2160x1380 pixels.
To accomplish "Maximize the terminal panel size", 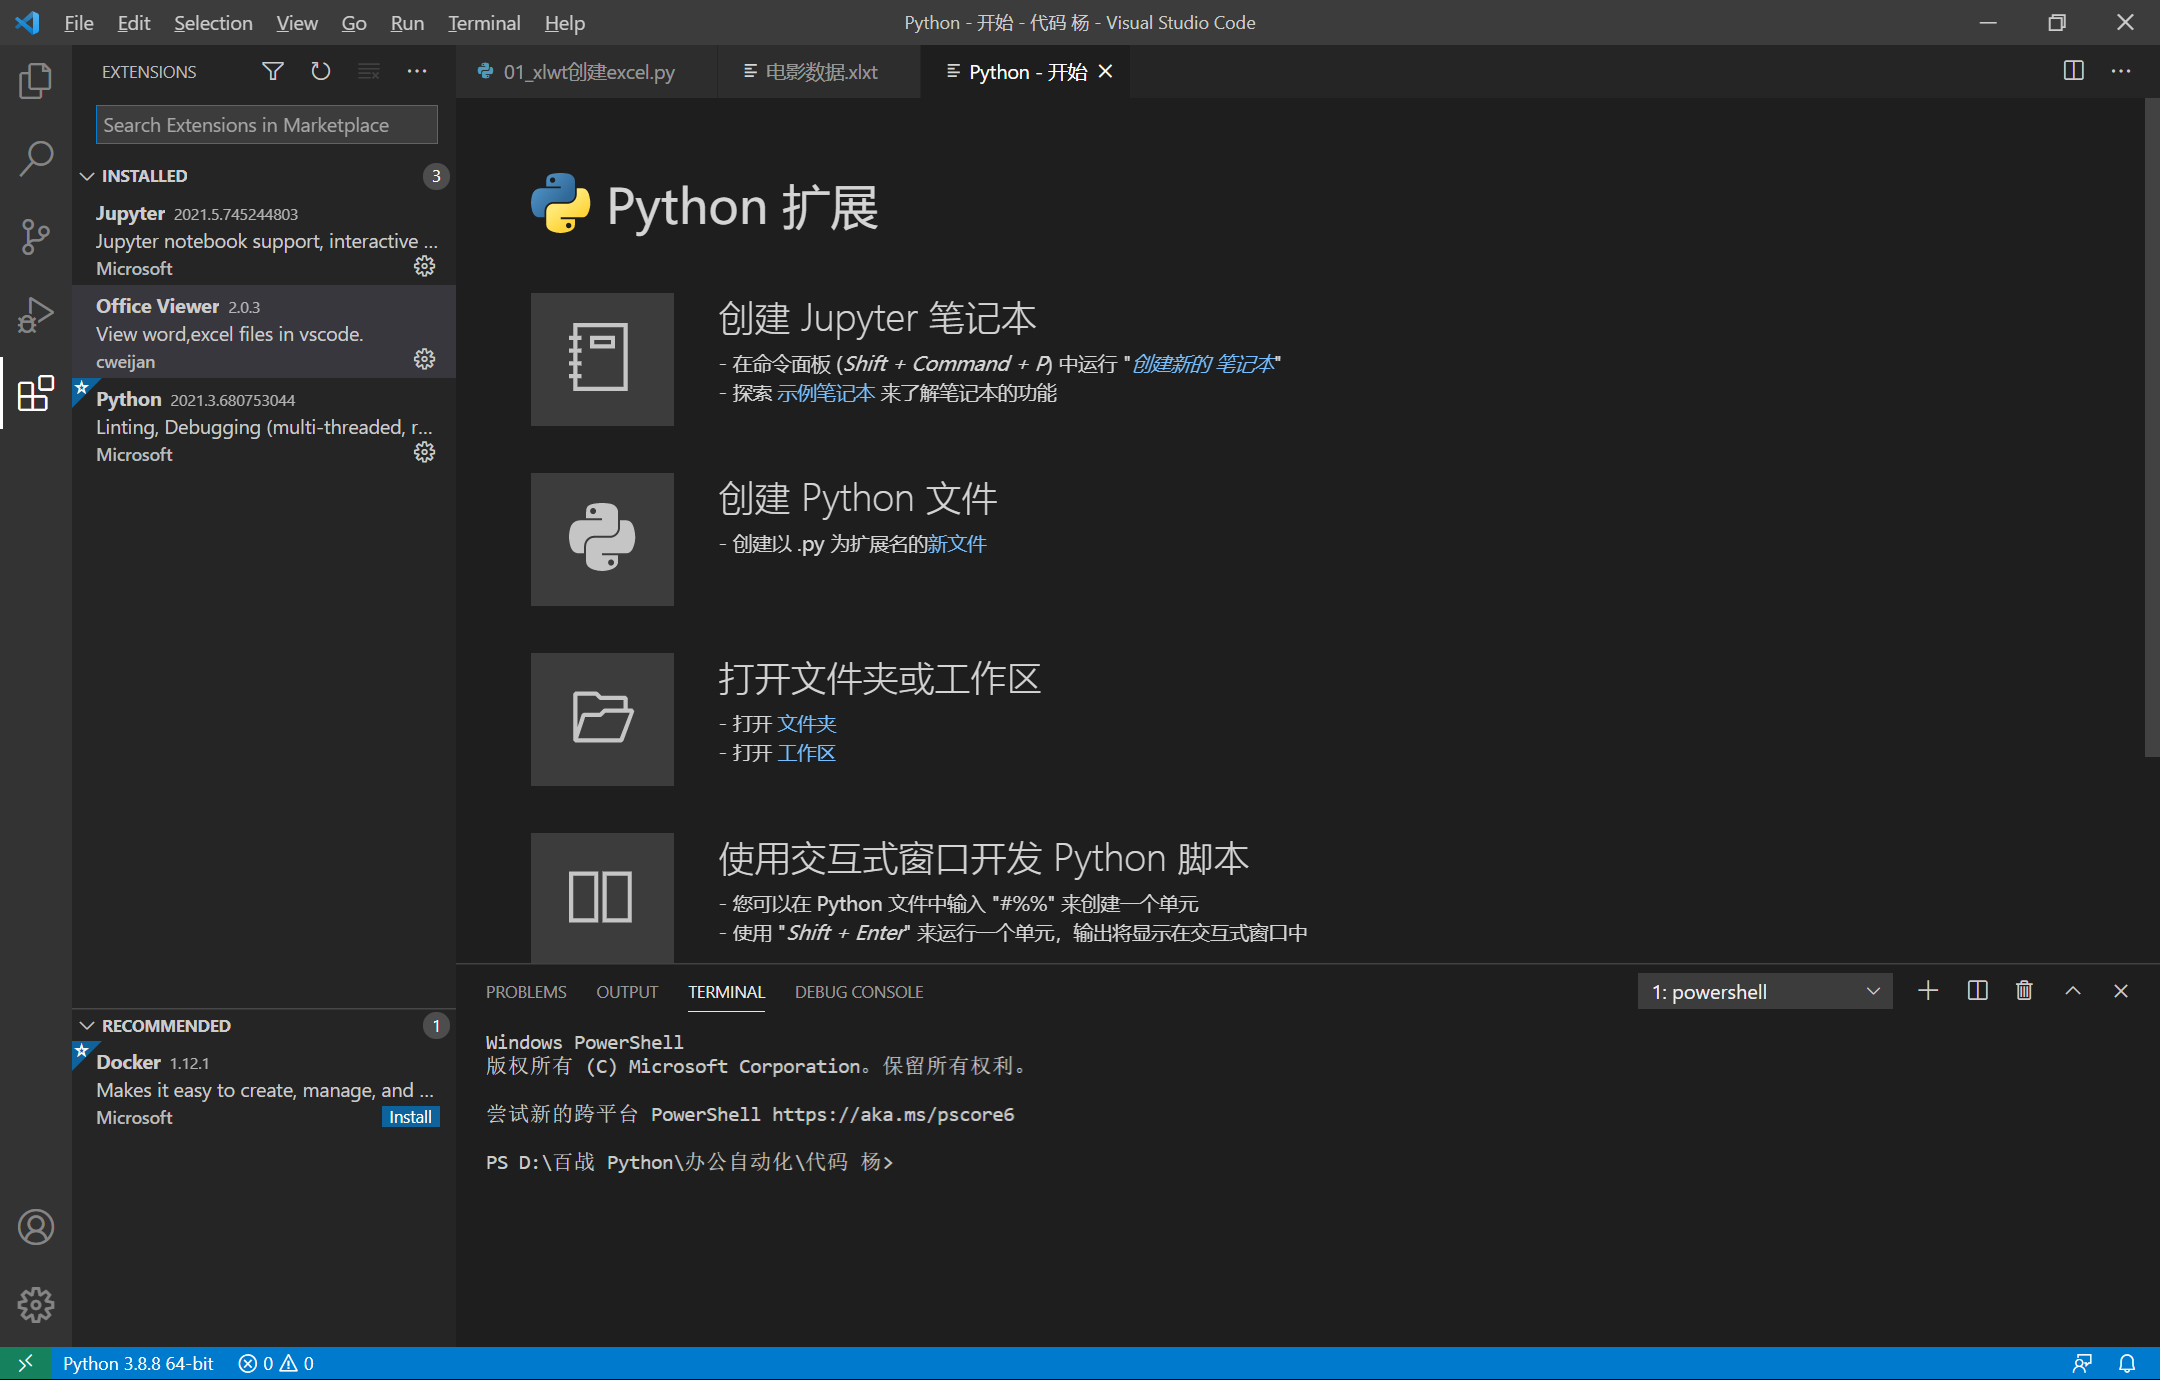I will click(x=2073, y=991).
